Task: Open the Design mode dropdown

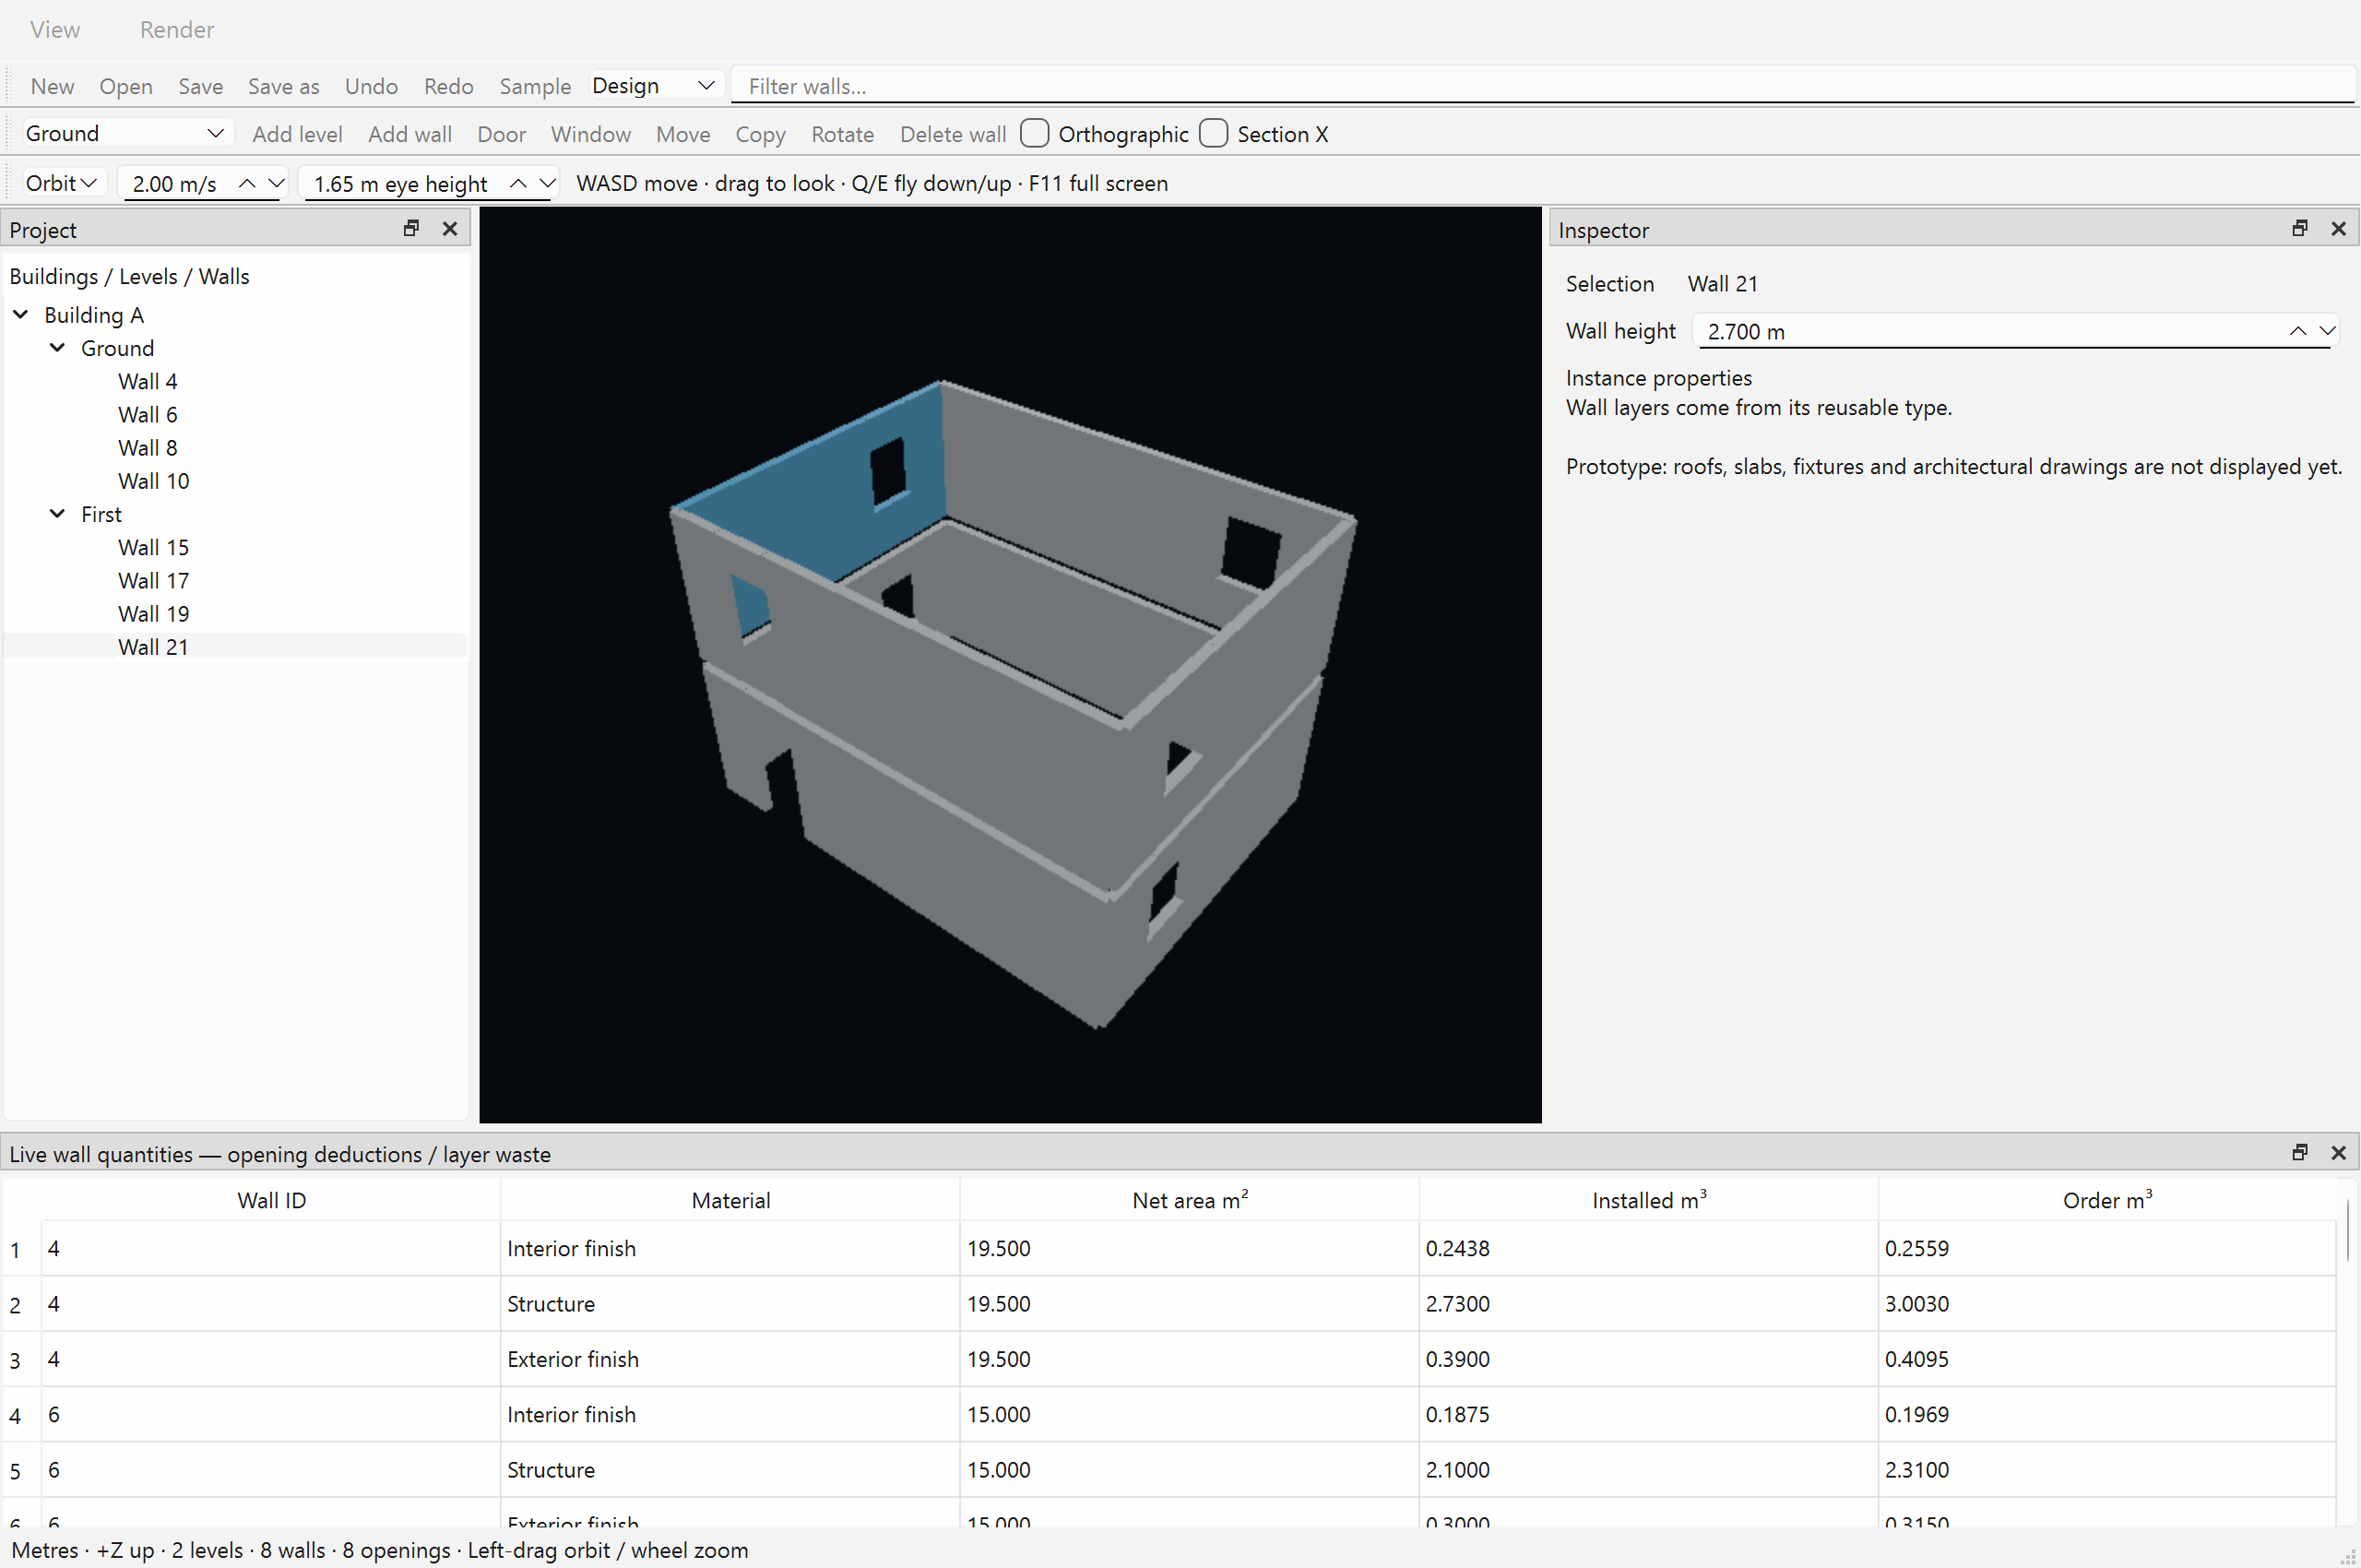Action: pos(655,85)
